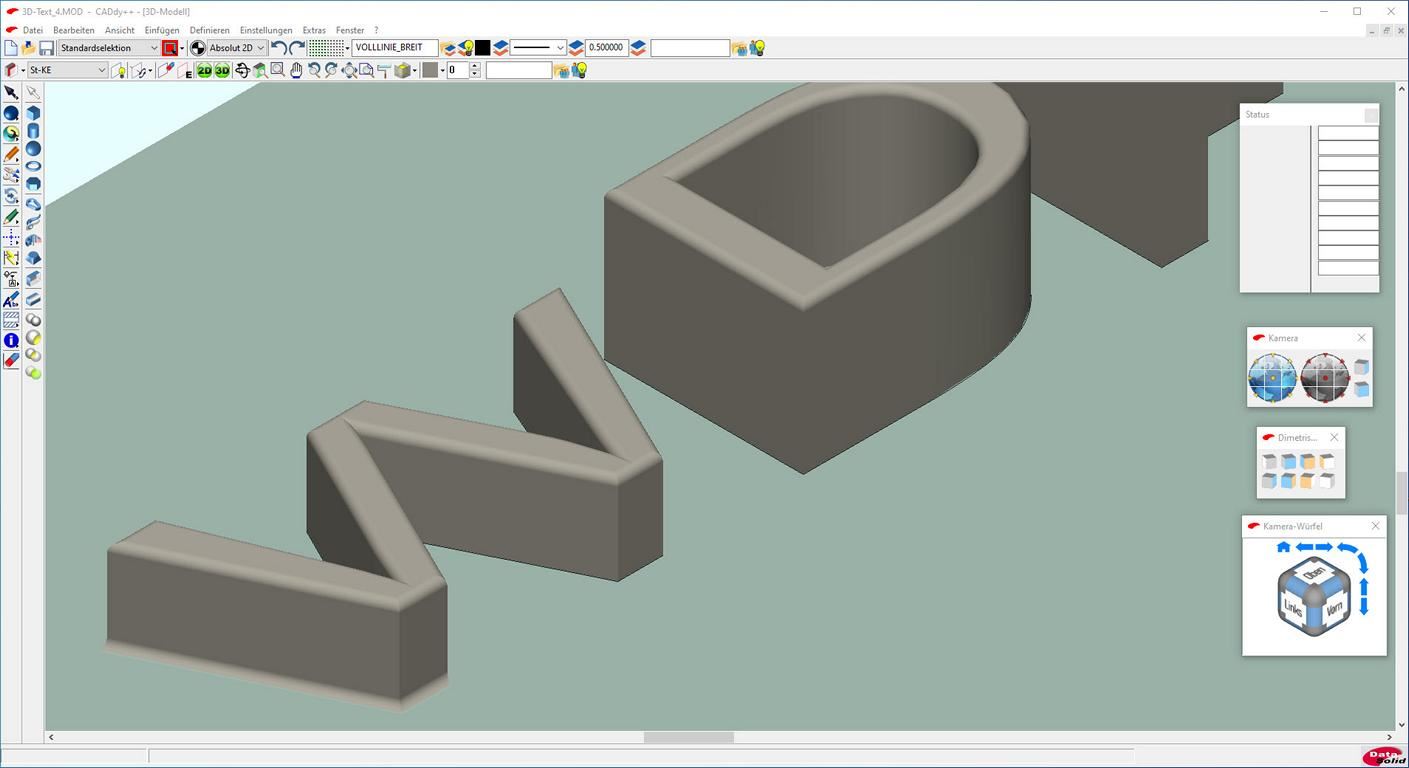Click the Undo arrow icon
Viewport: 1409px width, 768px height.
(279, 48)
